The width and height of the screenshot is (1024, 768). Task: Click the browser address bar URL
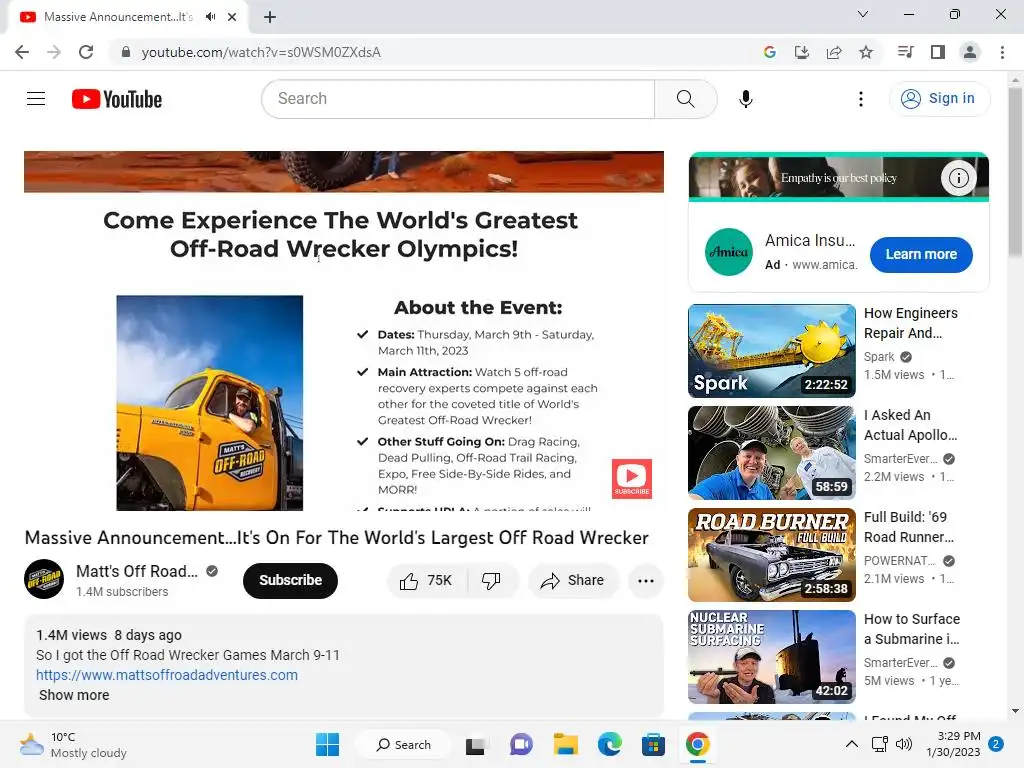(x=261, y=52)
